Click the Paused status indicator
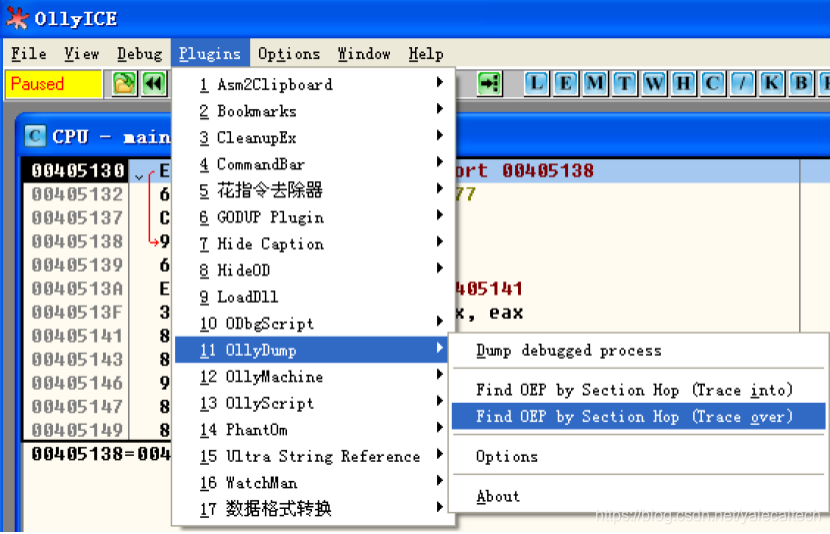The width and height of the screenshot is (830, 534). 53,84
